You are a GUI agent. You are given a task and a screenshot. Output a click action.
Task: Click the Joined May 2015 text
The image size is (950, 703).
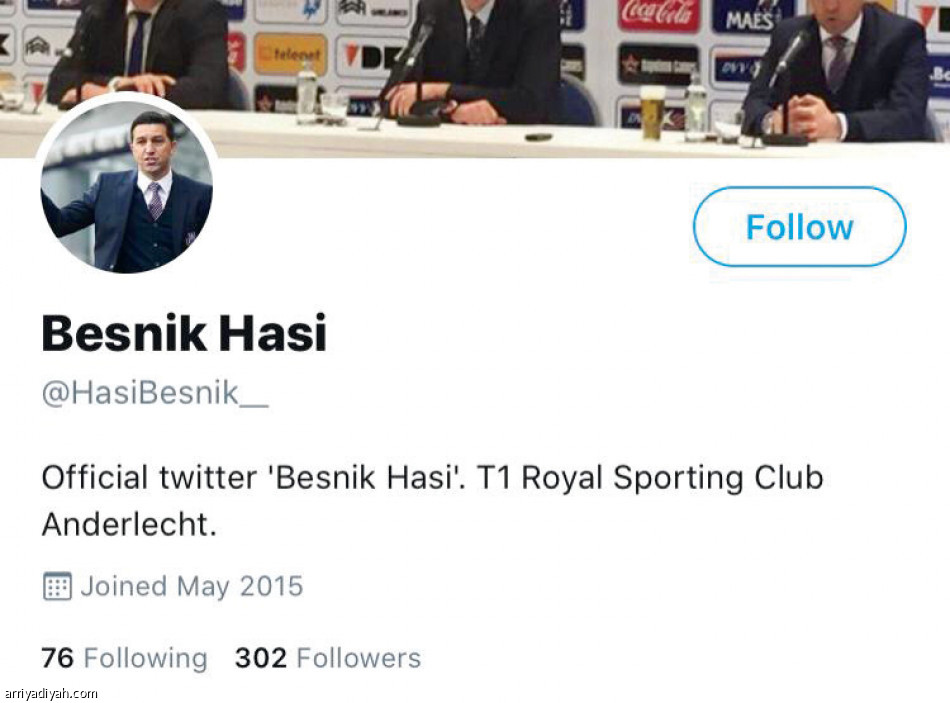point(191,586)
